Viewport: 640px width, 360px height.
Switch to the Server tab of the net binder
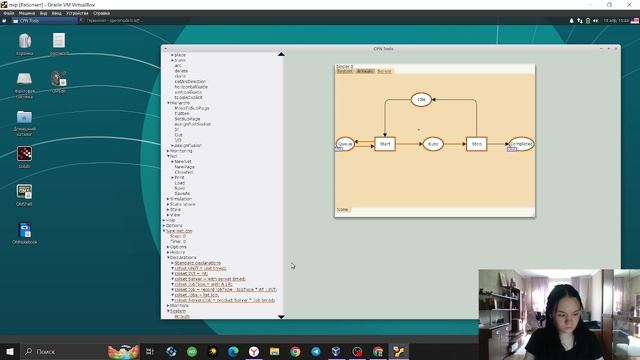coord(384,71)
